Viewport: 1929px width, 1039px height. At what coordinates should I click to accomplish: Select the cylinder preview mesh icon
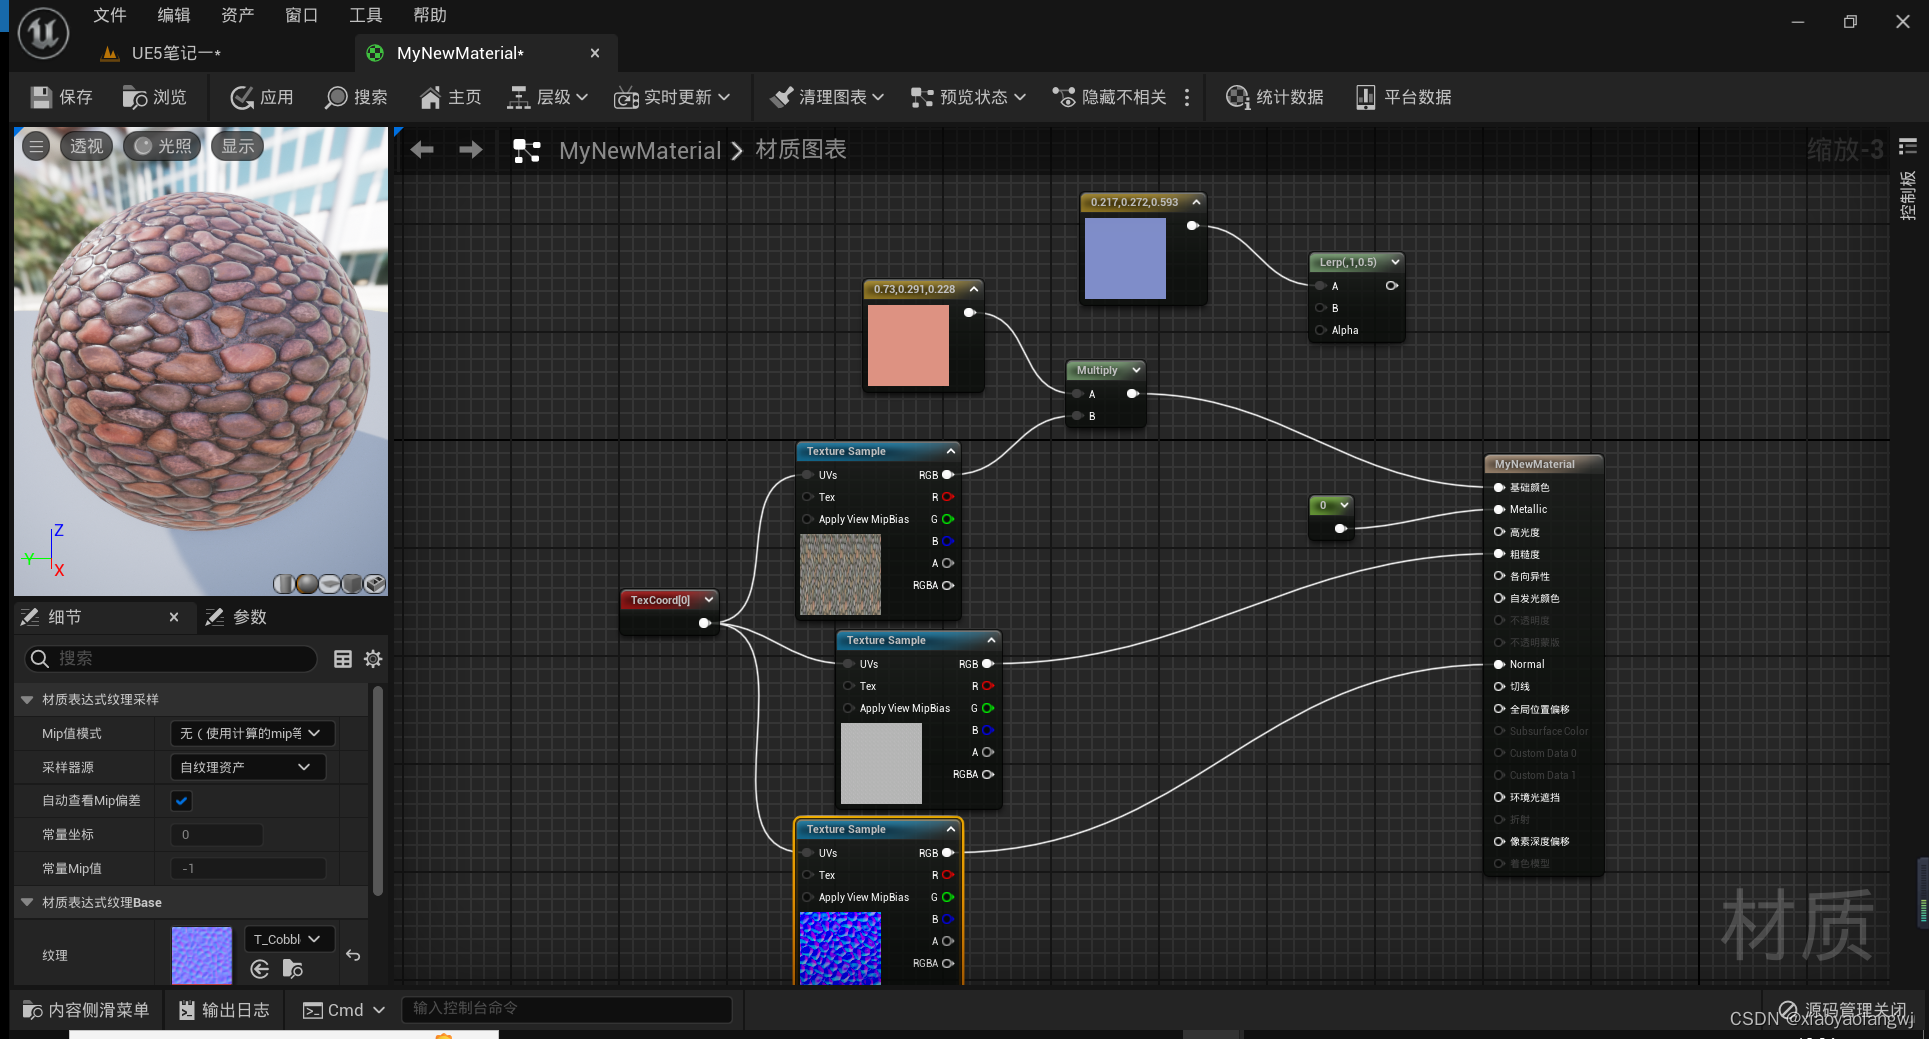(284, 583)
